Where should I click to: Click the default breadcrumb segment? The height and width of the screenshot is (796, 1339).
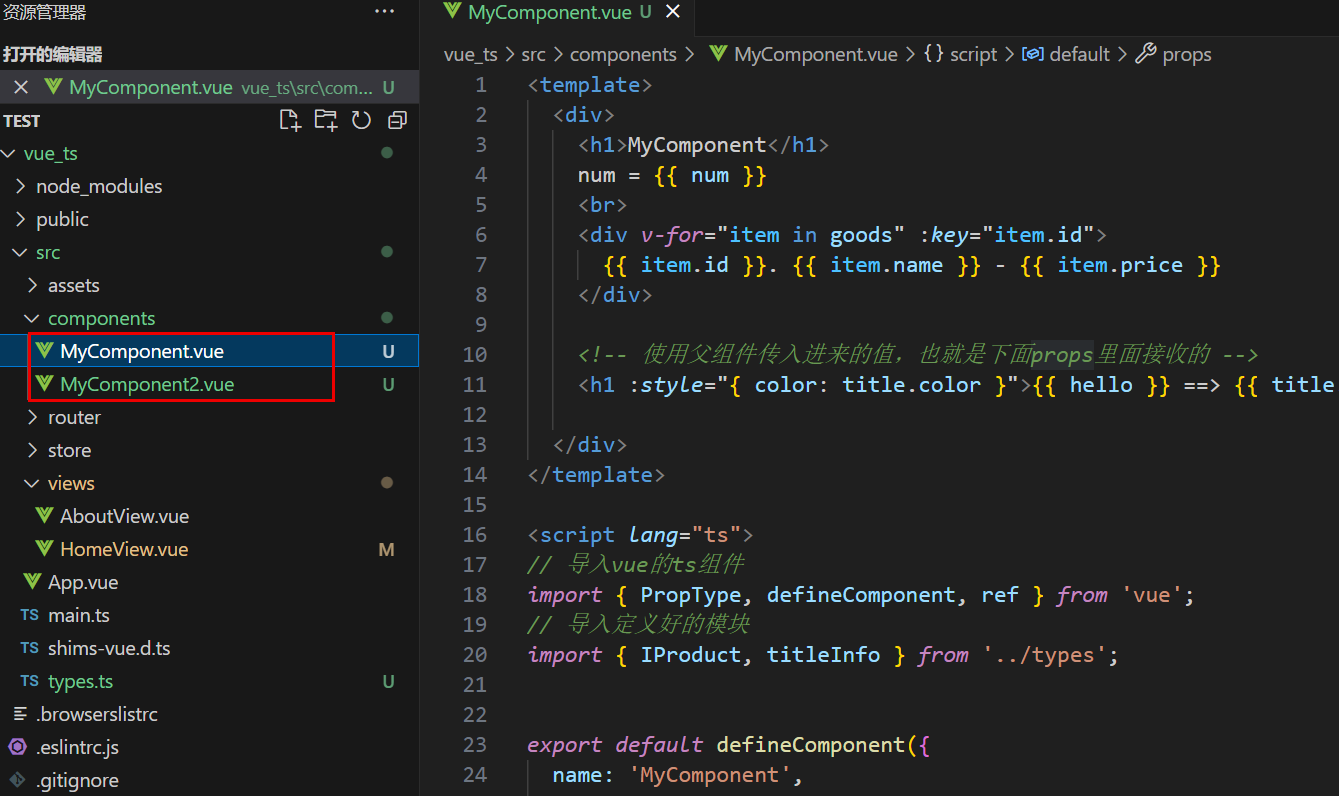point(1066,54)
